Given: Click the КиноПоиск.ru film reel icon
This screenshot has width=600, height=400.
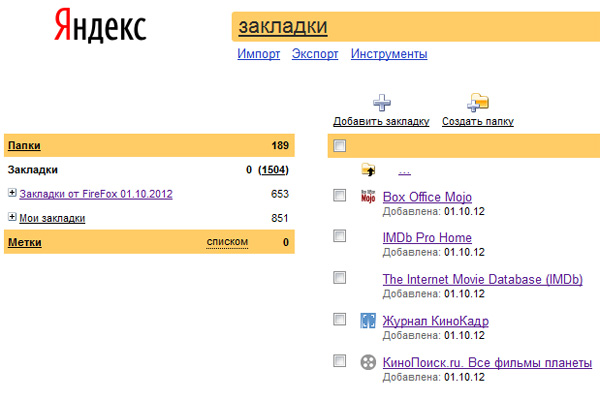Looking at the screenshot, I should [x=367, y=361].
